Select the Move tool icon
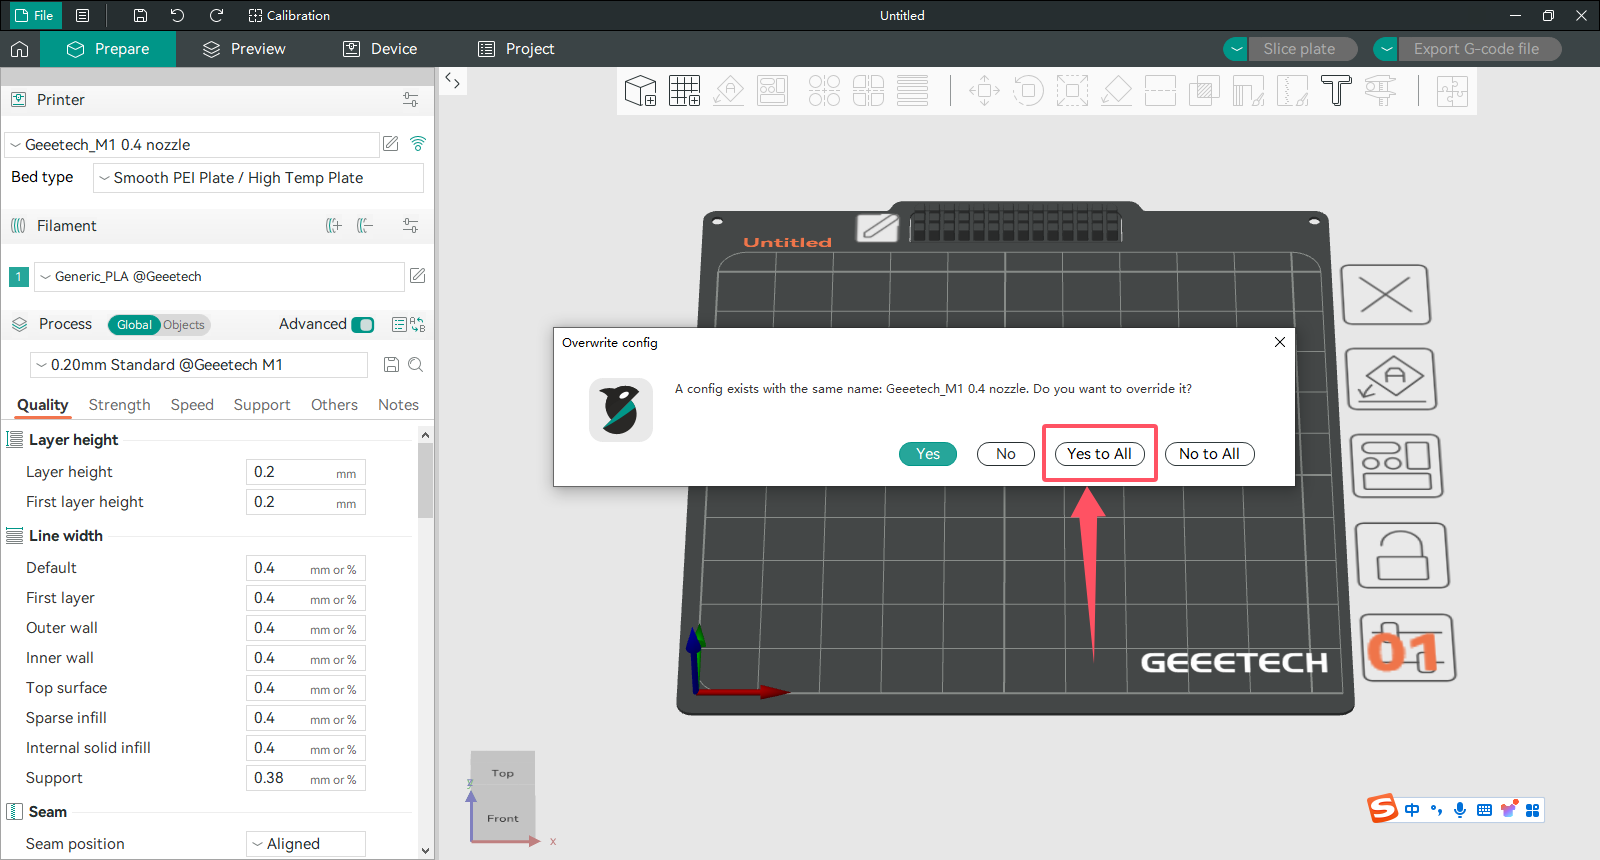 pyautogui.click(x=984, y=91)
